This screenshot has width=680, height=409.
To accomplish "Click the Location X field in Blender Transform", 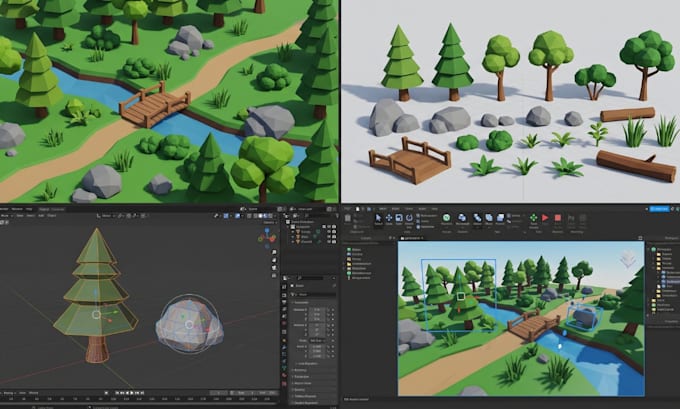I will pyautogui.click(x=317, y=310).
